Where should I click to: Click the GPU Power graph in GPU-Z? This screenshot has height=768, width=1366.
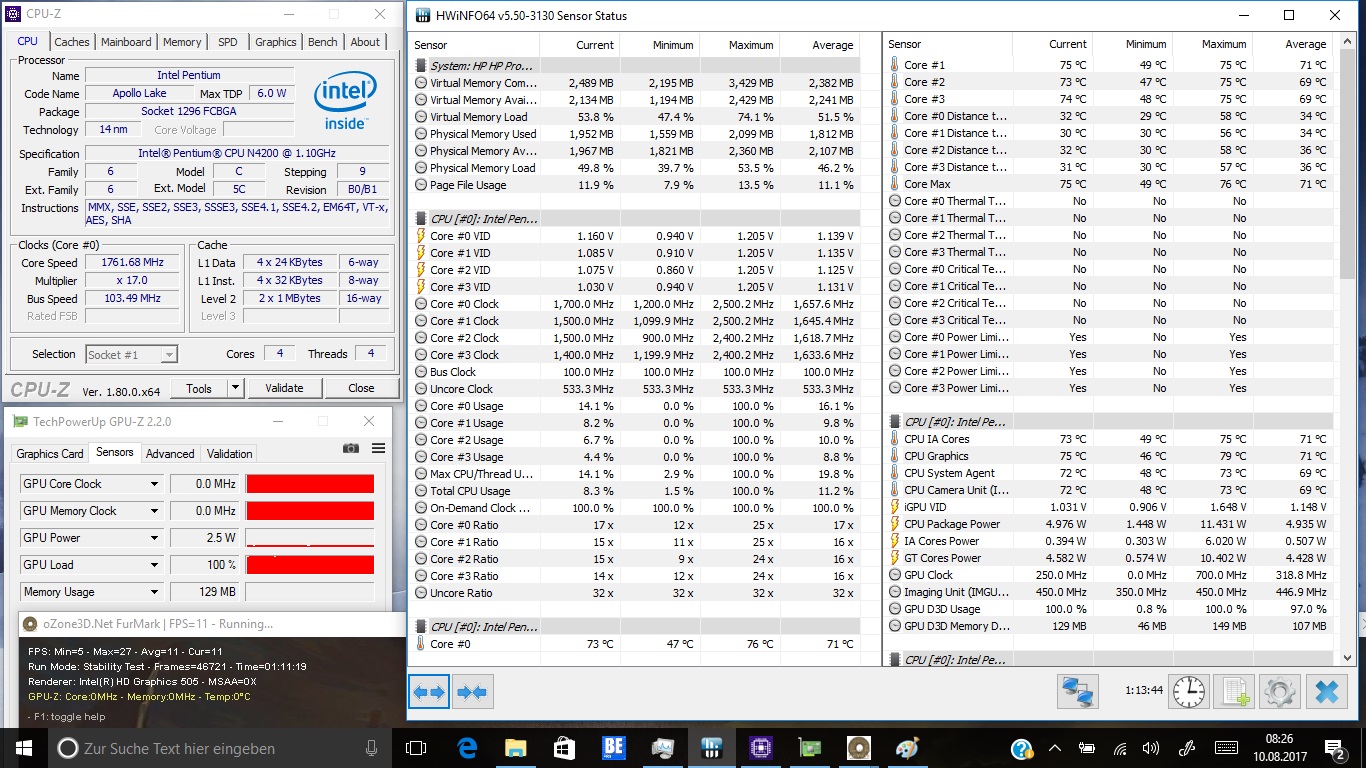(x=310, y=538)
